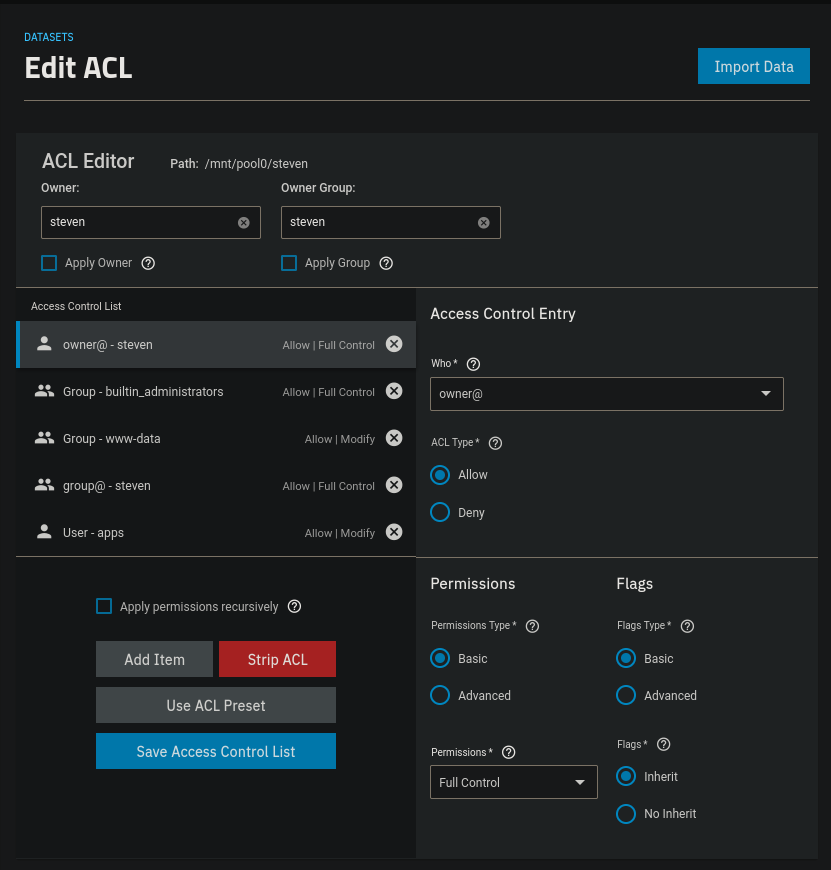The height and width of the screenshot is (870, 831).
Task: Show help for the Who field
Action: 473,364
